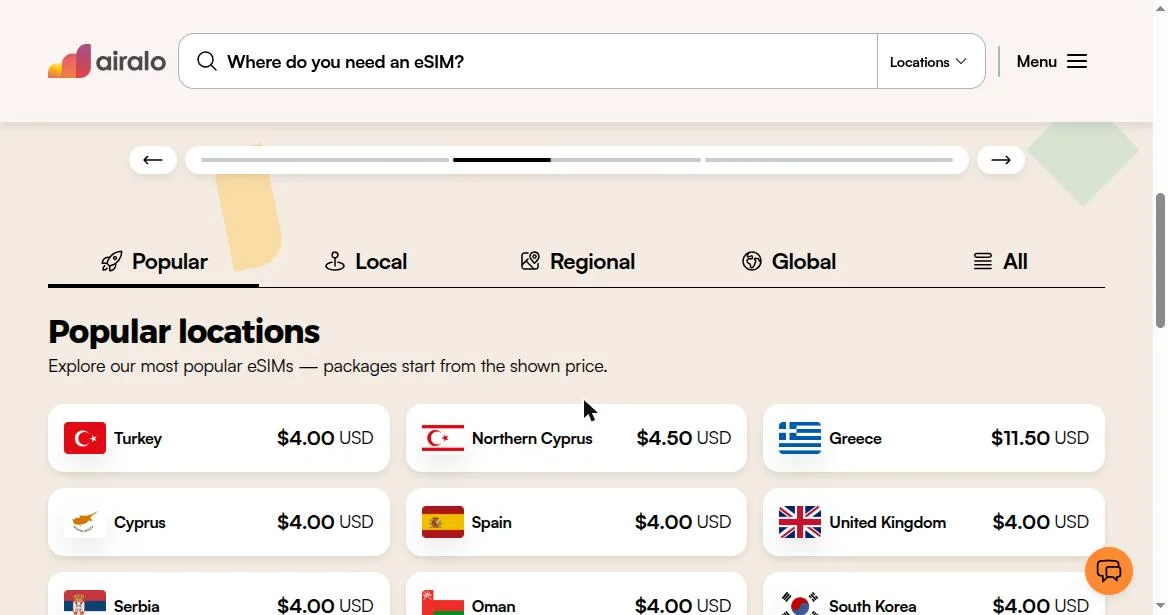Switch to the Local tab
This screenshot has width=1168, height=615.
click(366, 261)
